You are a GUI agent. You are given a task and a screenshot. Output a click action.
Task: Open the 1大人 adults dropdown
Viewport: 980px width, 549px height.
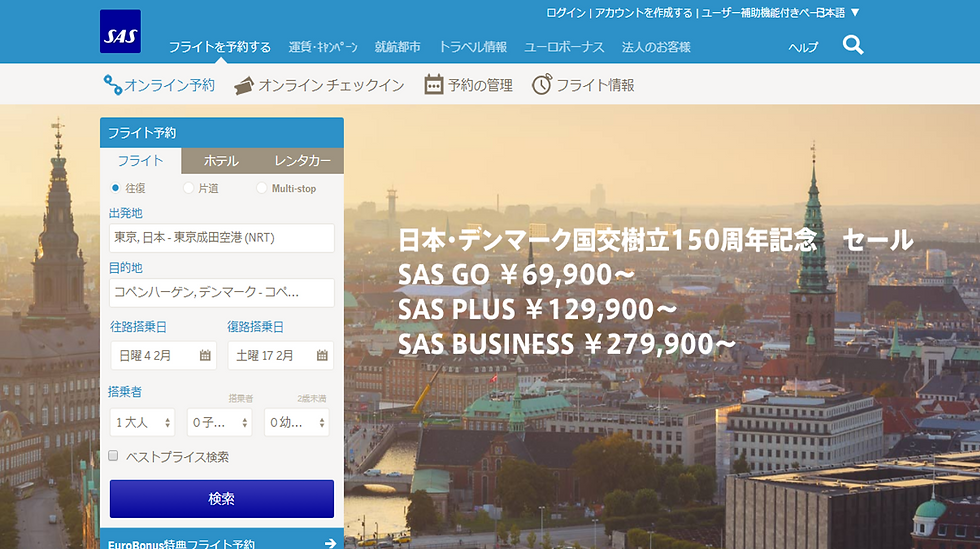pyautogui.click(x=142, y=423)
